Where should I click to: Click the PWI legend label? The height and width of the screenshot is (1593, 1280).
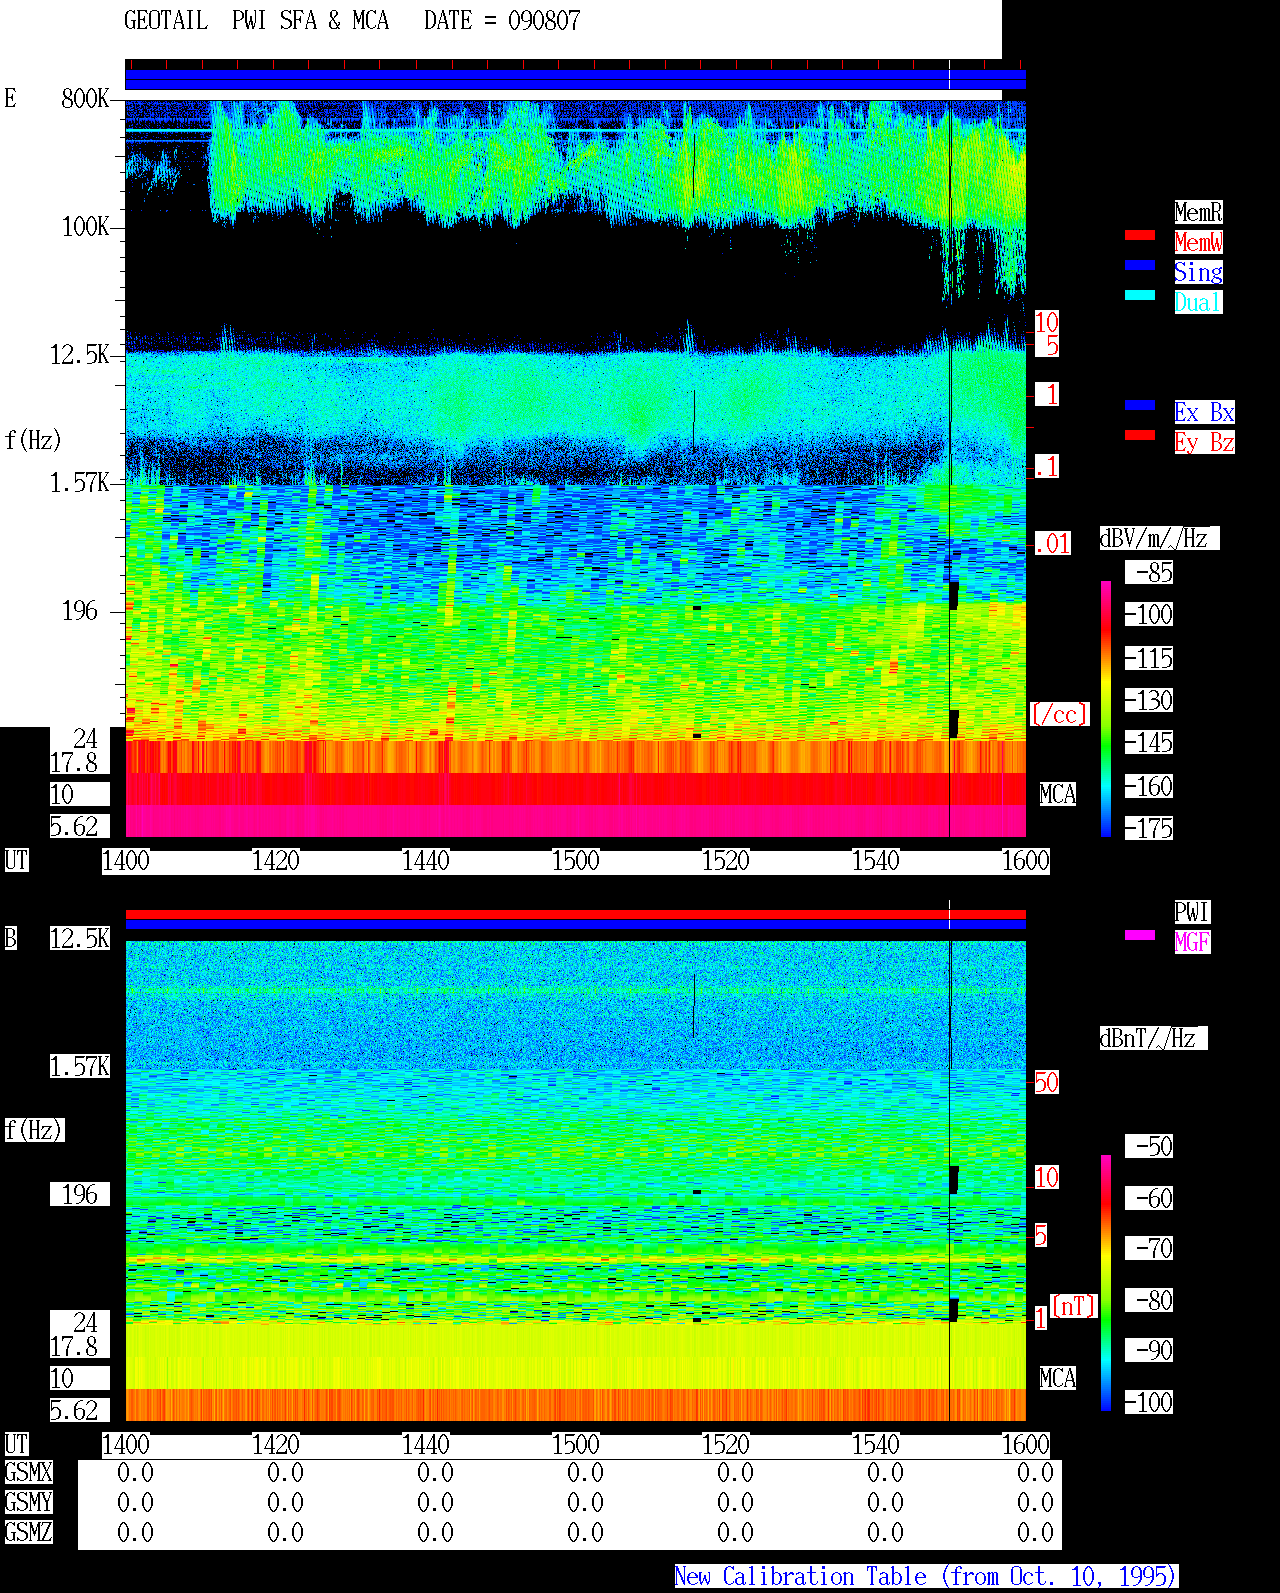coord(1192,912)
